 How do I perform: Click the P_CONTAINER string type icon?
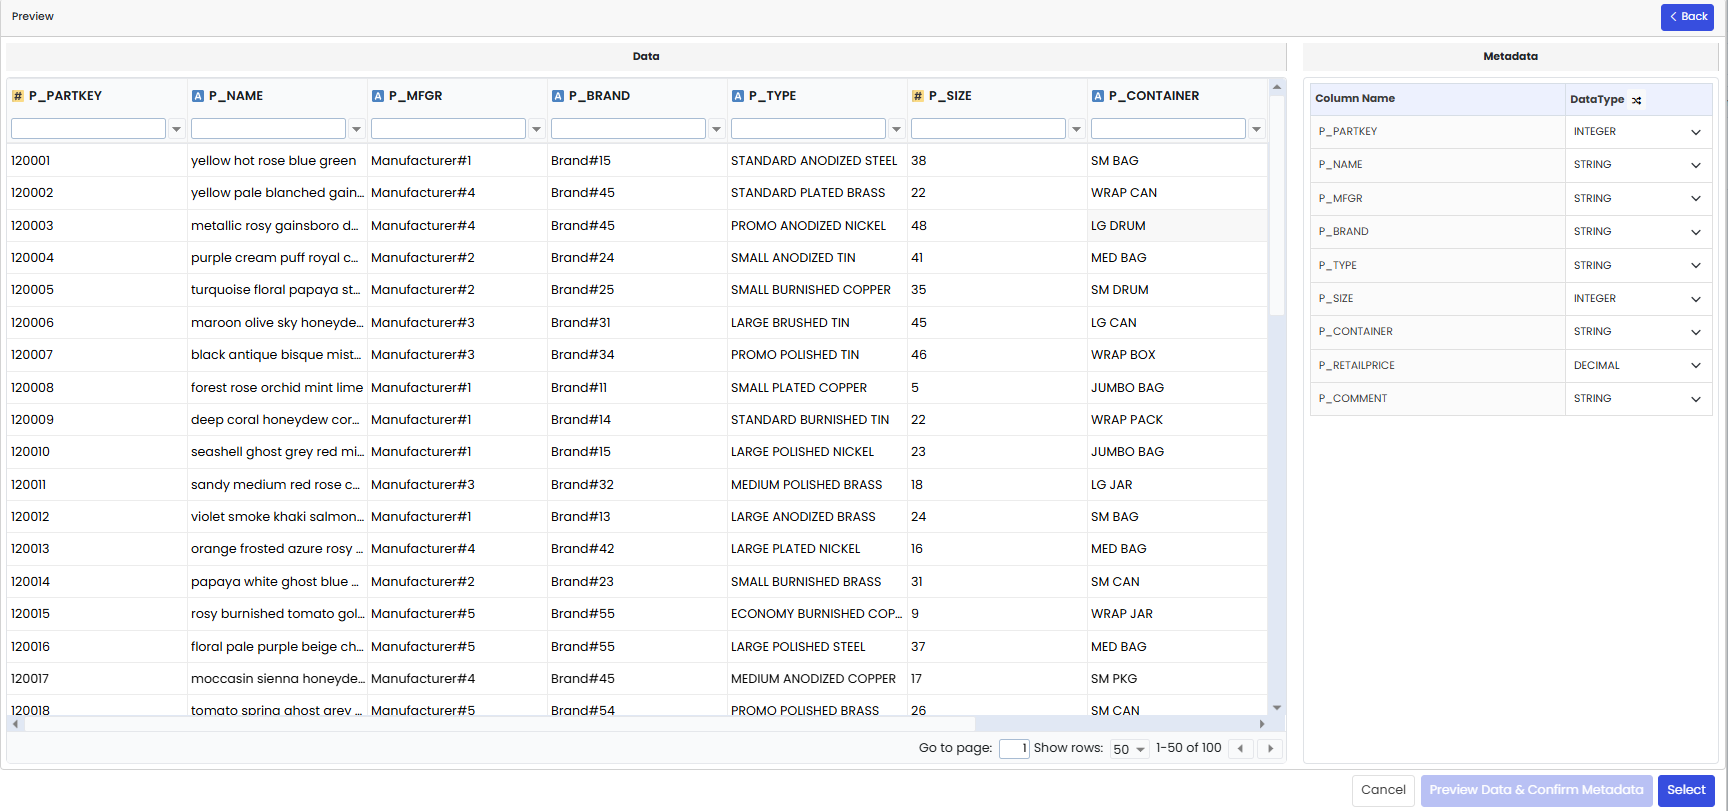tap(1098, 96)
